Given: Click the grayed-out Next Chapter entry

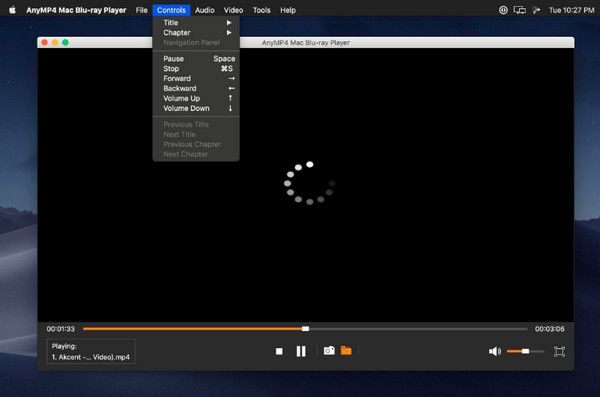Looking at the screenshot, I should tap(196, 154).
